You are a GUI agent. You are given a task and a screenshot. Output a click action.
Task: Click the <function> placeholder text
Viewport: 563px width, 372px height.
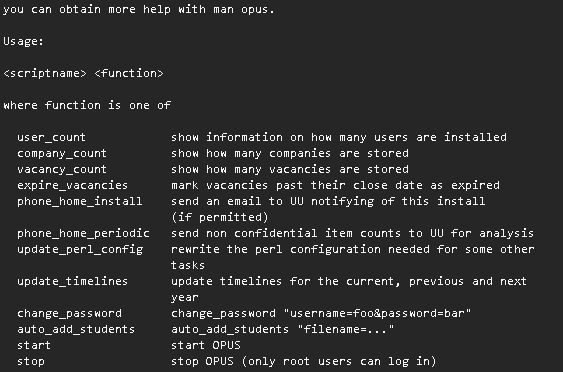click(129, 73)
